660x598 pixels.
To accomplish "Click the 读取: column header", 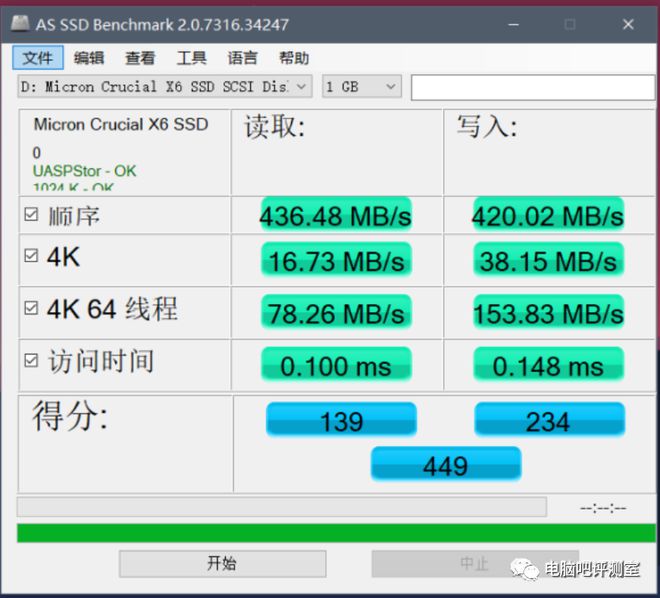I will click(275, 126).
